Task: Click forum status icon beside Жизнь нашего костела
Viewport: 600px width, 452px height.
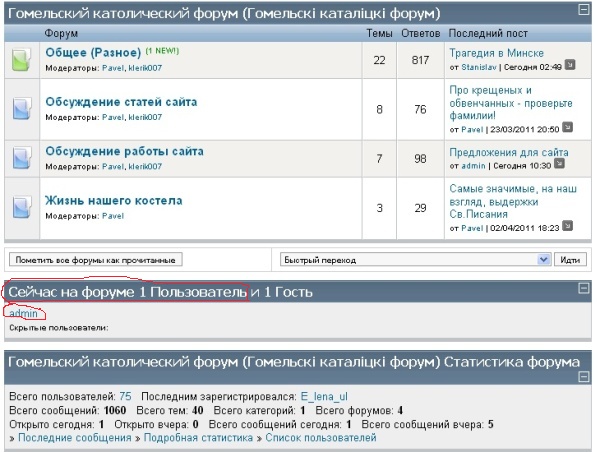Action: tap(22, 207)
